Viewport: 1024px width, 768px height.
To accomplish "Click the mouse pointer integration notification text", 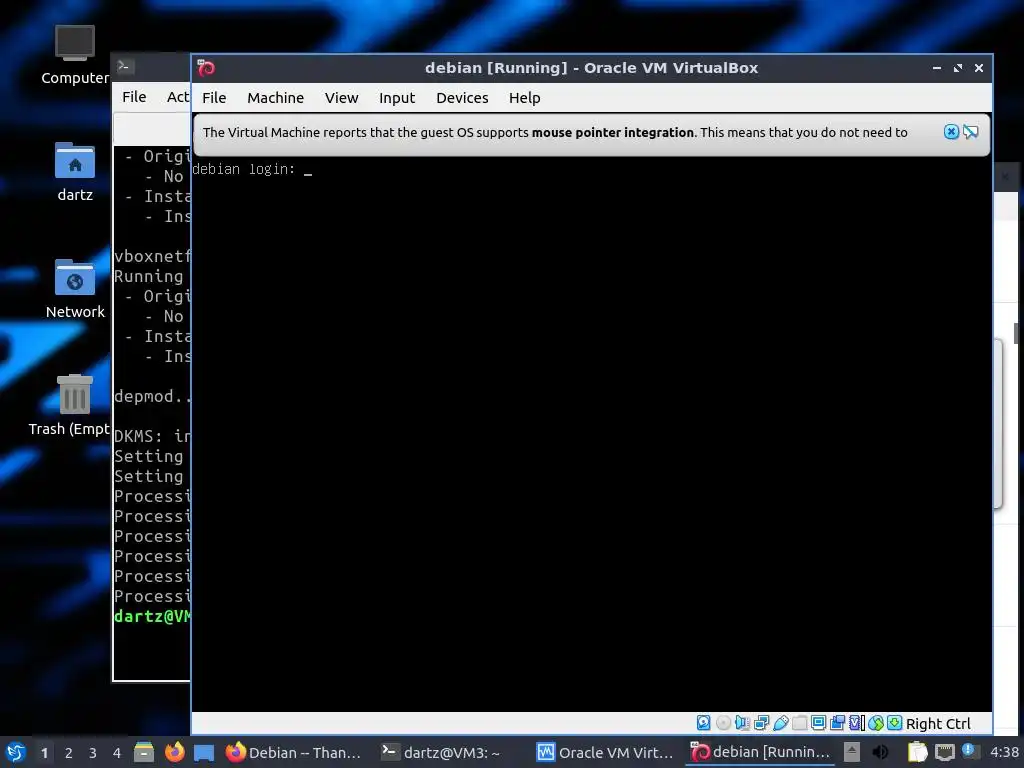I will 555,132.
